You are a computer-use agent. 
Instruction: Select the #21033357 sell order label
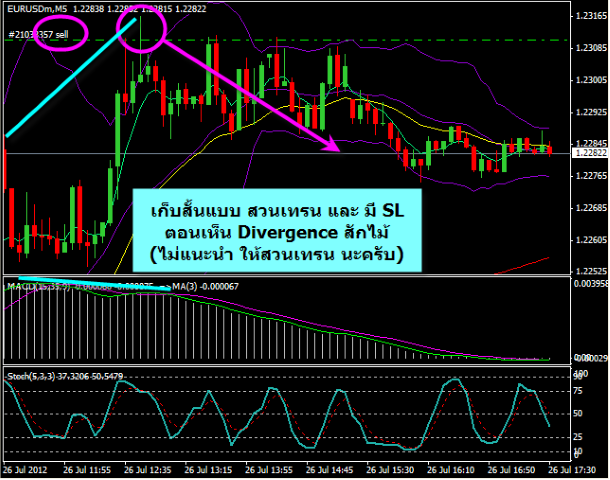[x=39, y=35]
